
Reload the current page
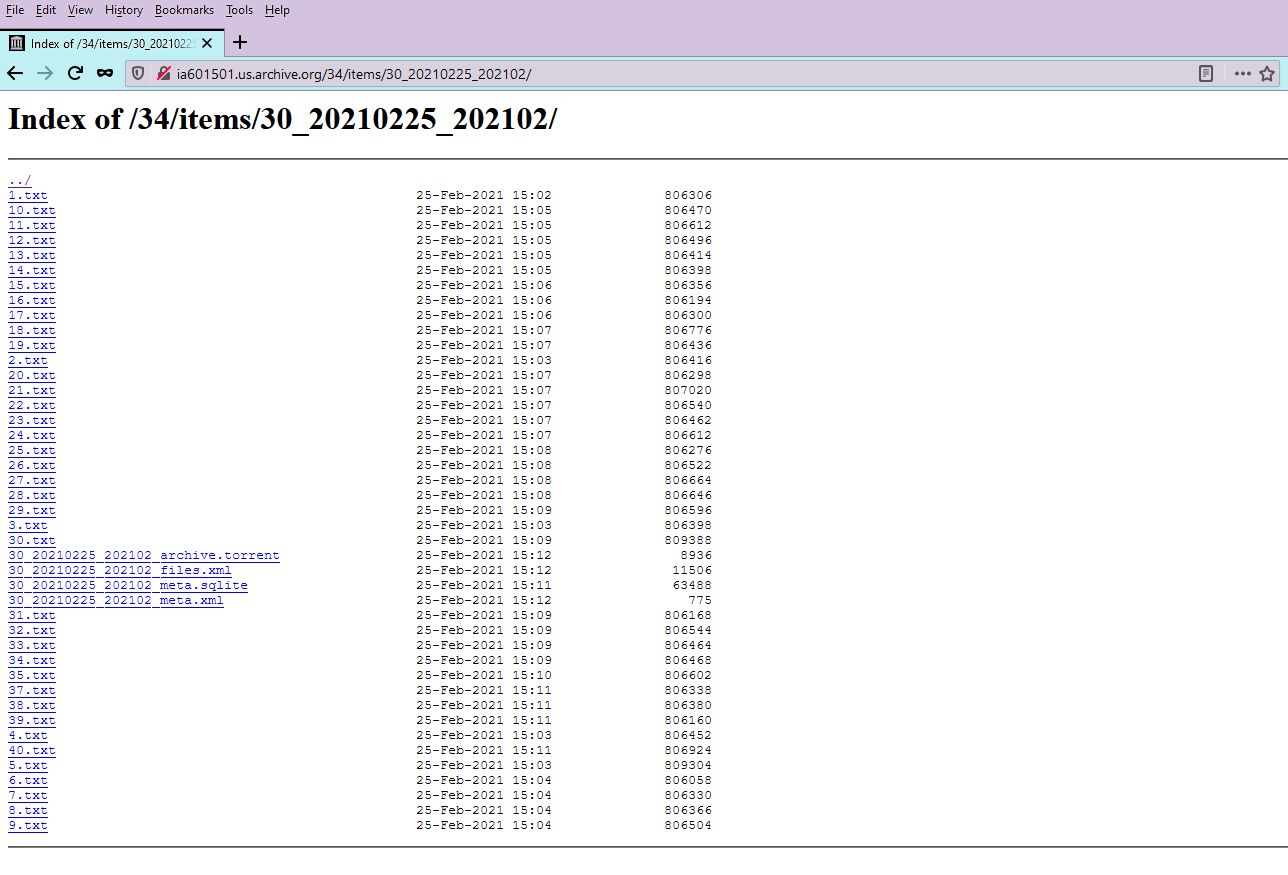pos(74,73)
